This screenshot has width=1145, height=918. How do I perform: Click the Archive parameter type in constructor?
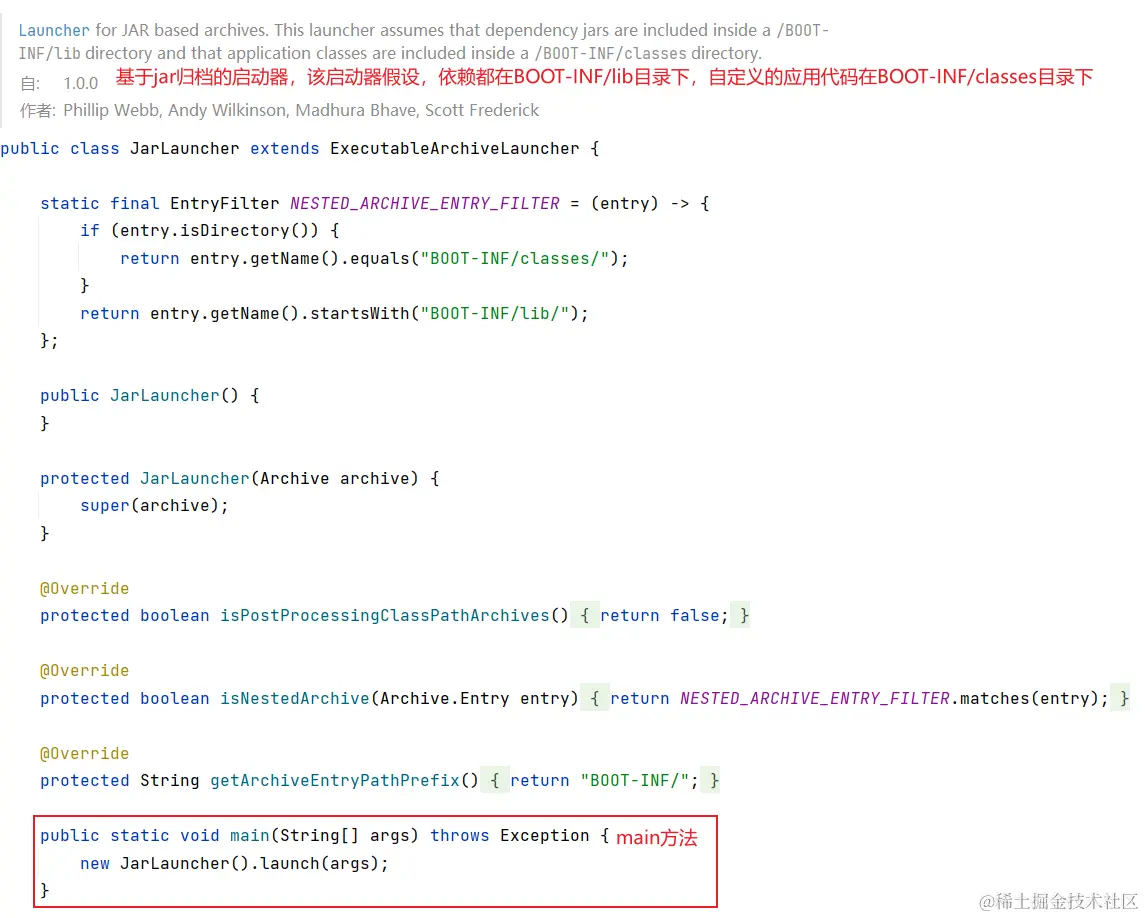pos(294,478)
